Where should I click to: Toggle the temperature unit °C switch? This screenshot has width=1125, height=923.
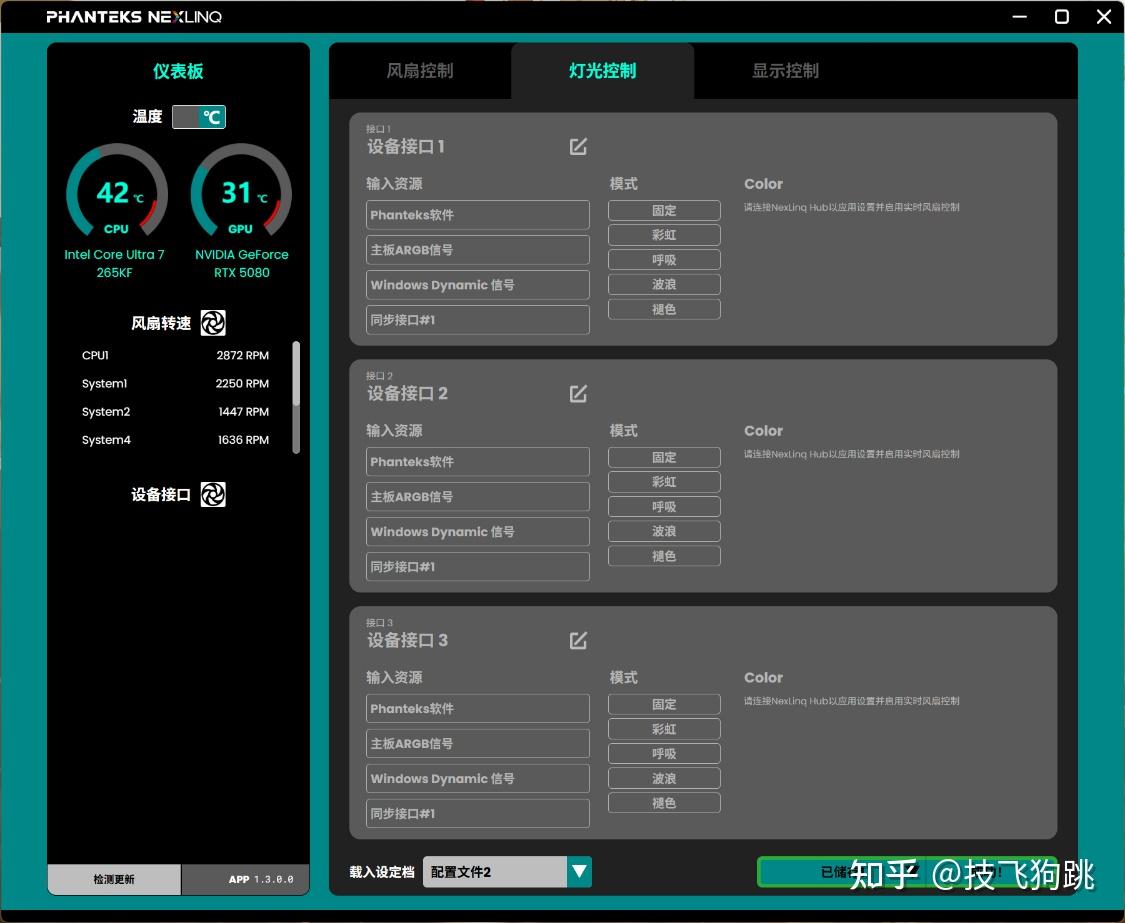click(199, 116)
